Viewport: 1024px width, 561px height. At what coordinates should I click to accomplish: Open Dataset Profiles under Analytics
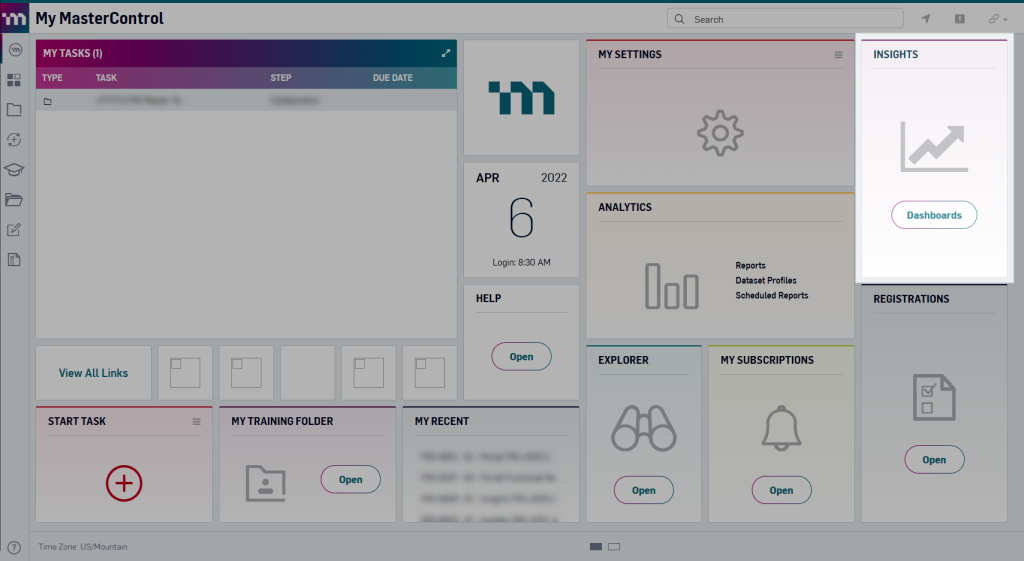coord(766,280)
